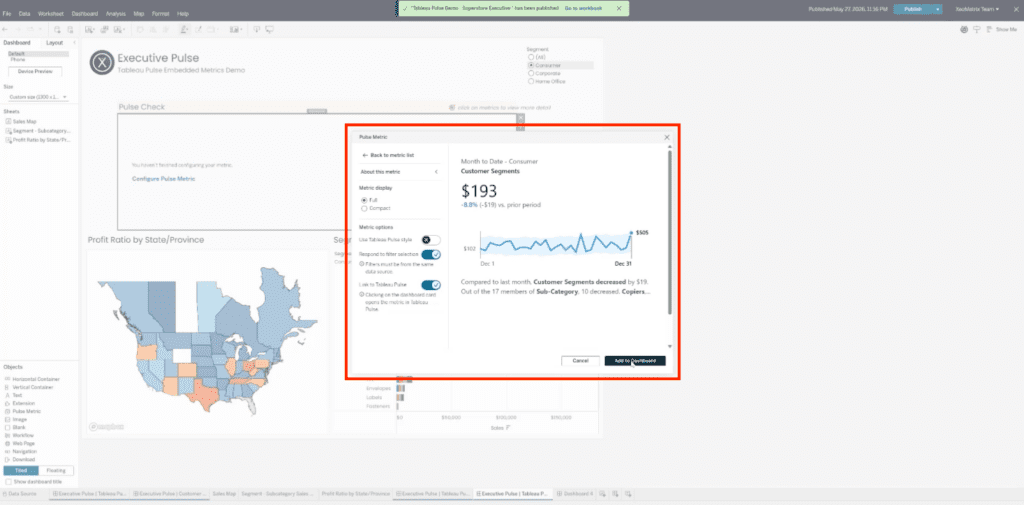This screenshot has width=1024, height=505.
Task: Open the Map menu
Action: point(138,13)
